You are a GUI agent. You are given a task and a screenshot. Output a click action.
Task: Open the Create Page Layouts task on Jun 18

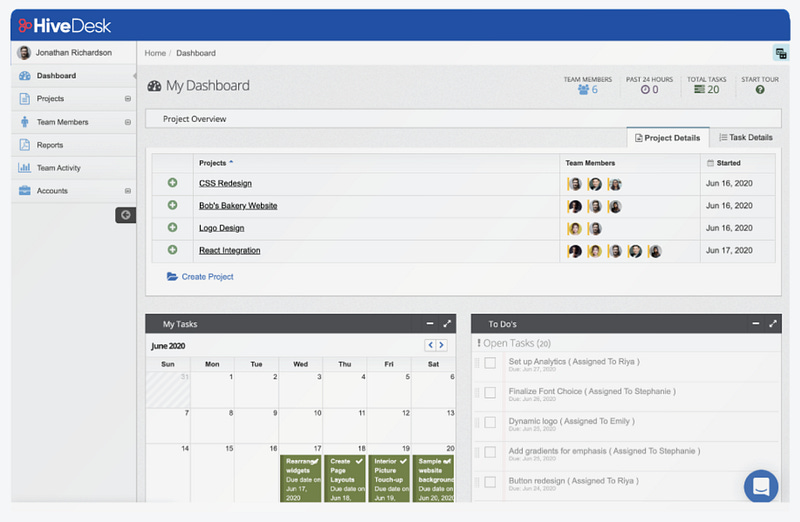click(345, 479)
